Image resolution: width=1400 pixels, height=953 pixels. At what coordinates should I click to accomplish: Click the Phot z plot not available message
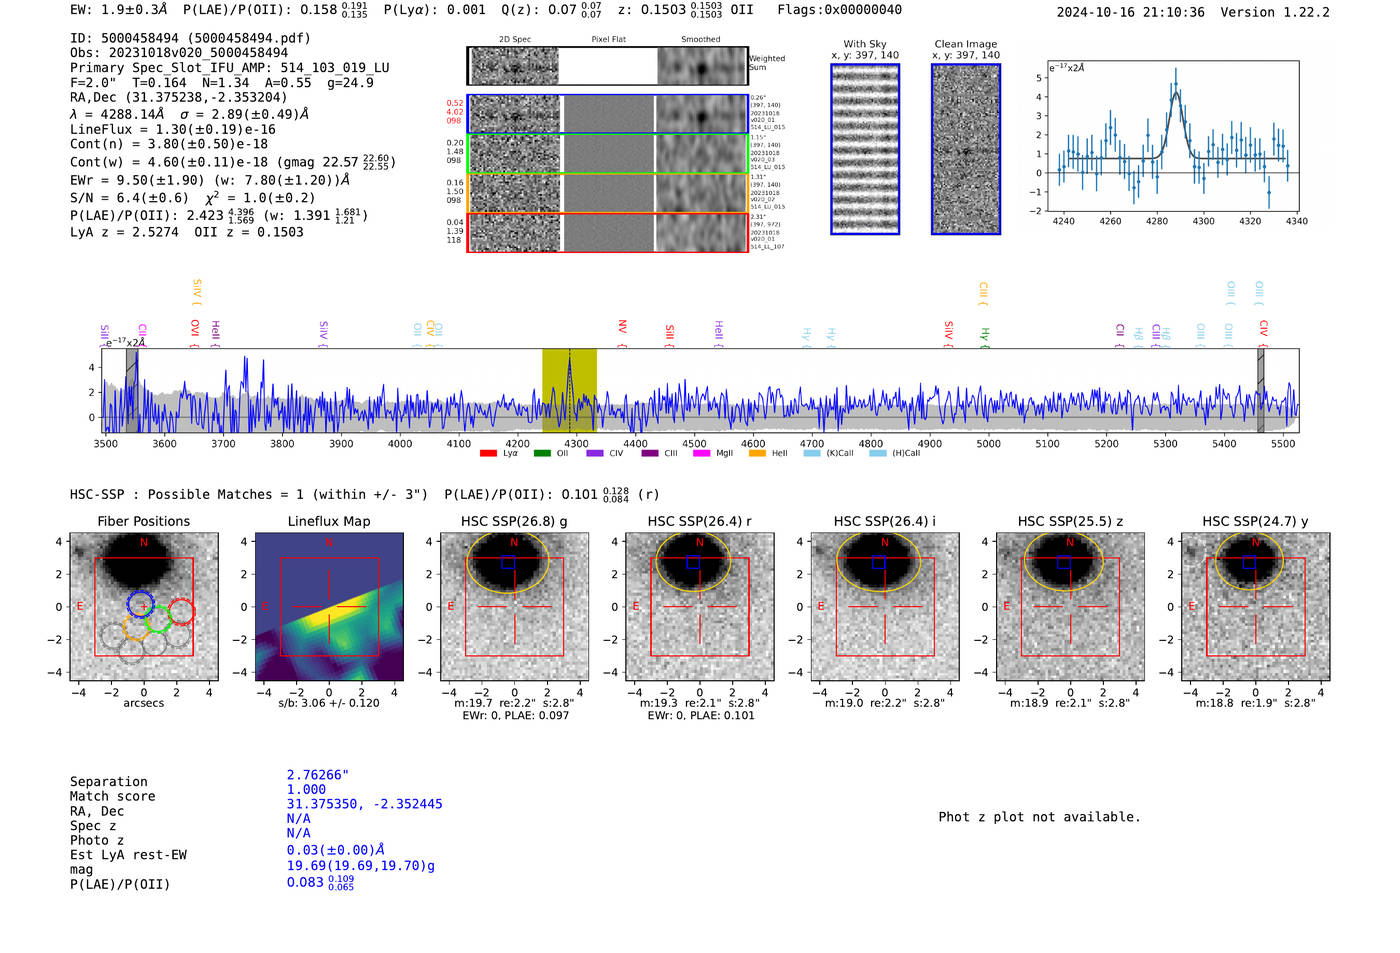[x=1039, y=817]
